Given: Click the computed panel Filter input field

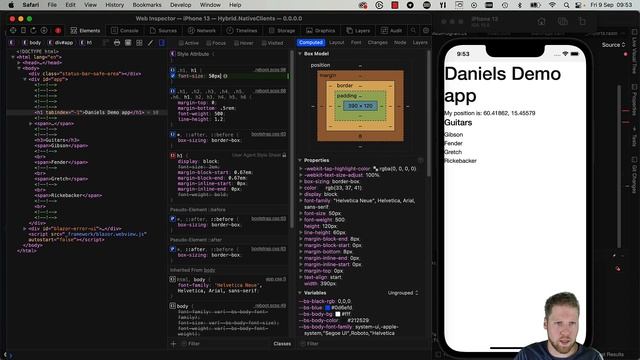Looking at the screenshot, I should coord(363,344).
